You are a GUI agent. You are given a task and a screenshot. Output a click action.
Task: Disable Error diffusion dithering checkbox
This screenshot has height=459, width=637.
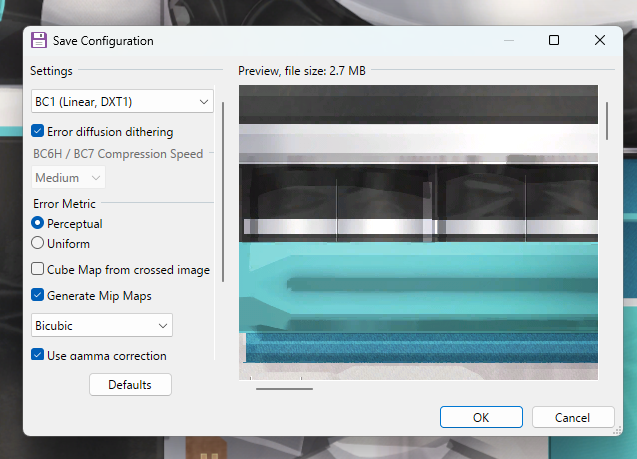click(38, 131)
